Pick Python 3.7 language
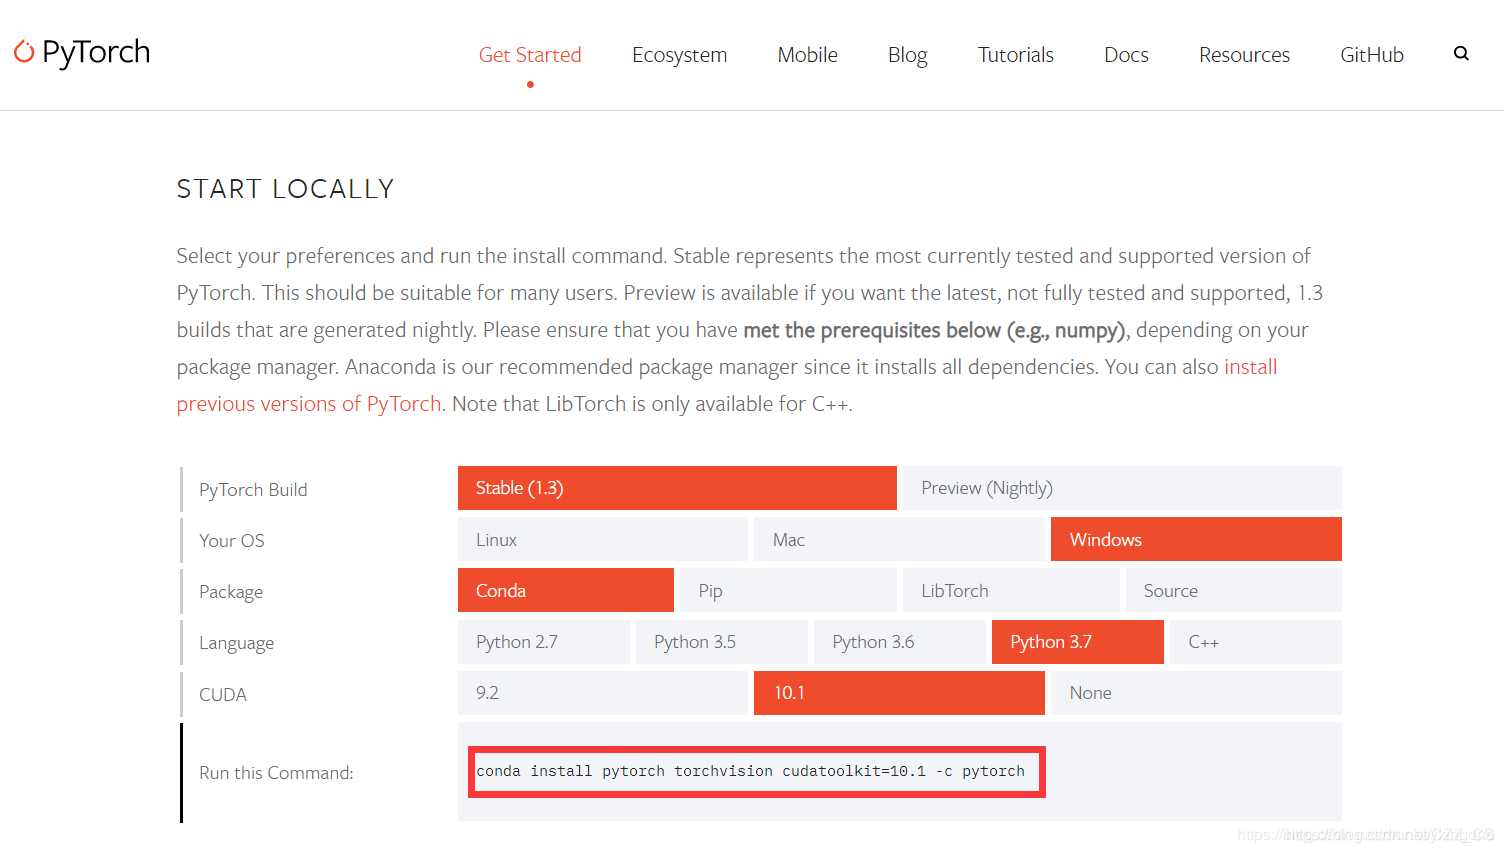 coord(1078,642)
